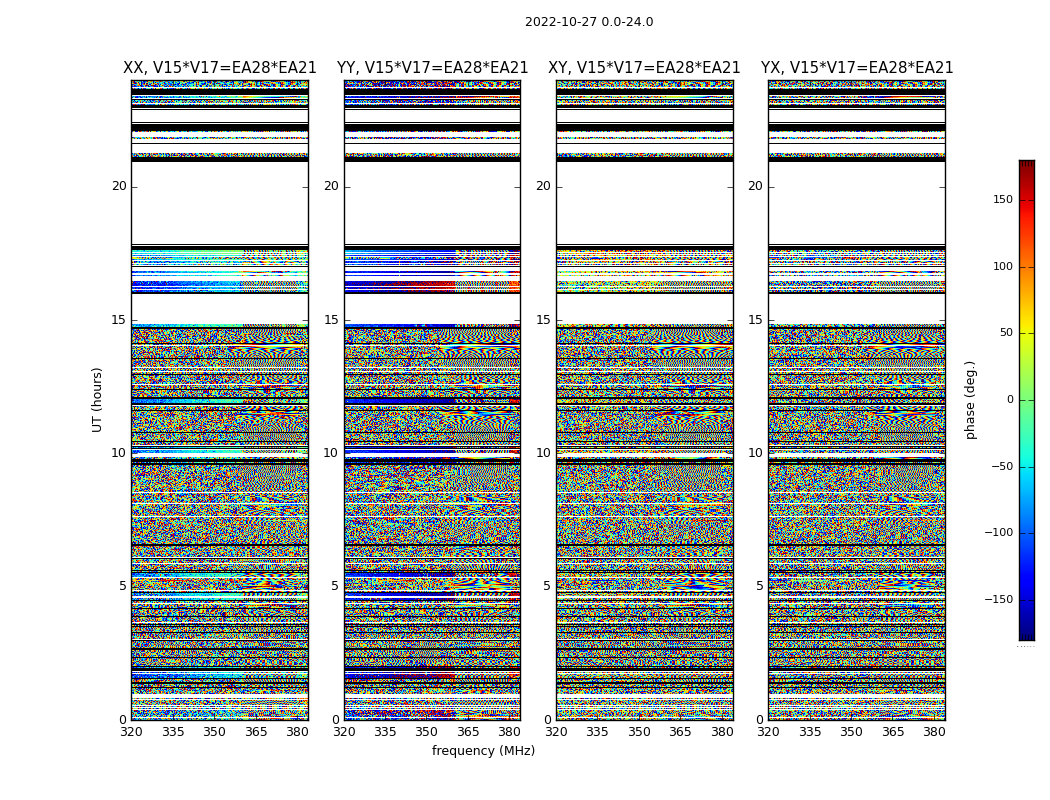Click the 380 MHz tick under YX panel
The image size is (1050, 800).
[934, 732]
